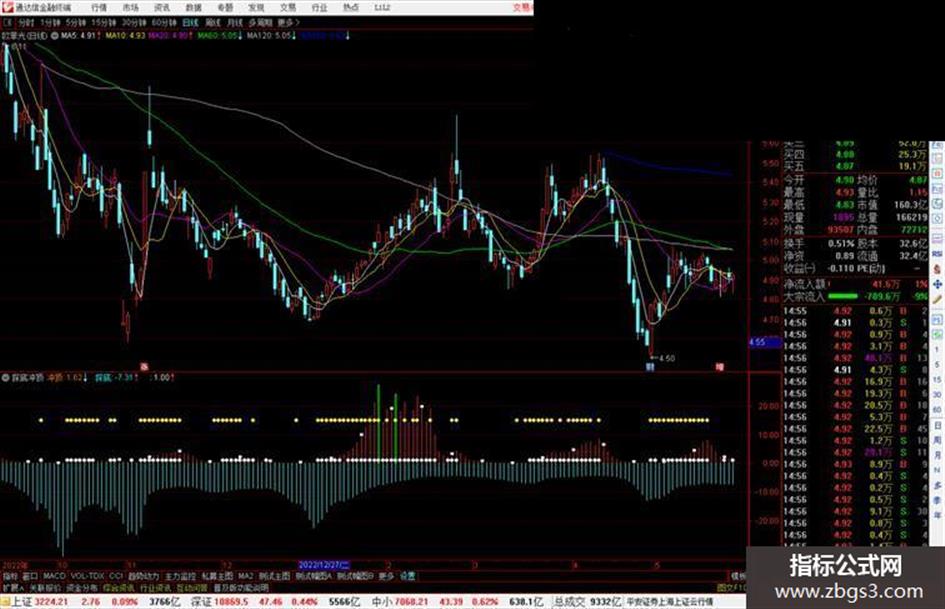Open the 资金分布 tab
This screenshot has height=609, width=945.
click(x=81, y=587)
